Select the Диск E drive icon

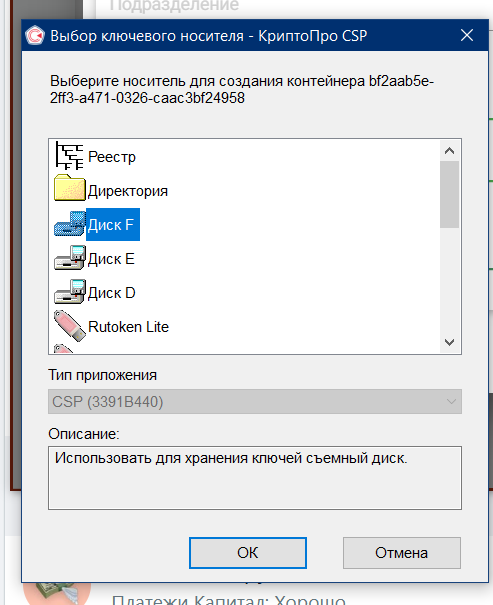69,258
